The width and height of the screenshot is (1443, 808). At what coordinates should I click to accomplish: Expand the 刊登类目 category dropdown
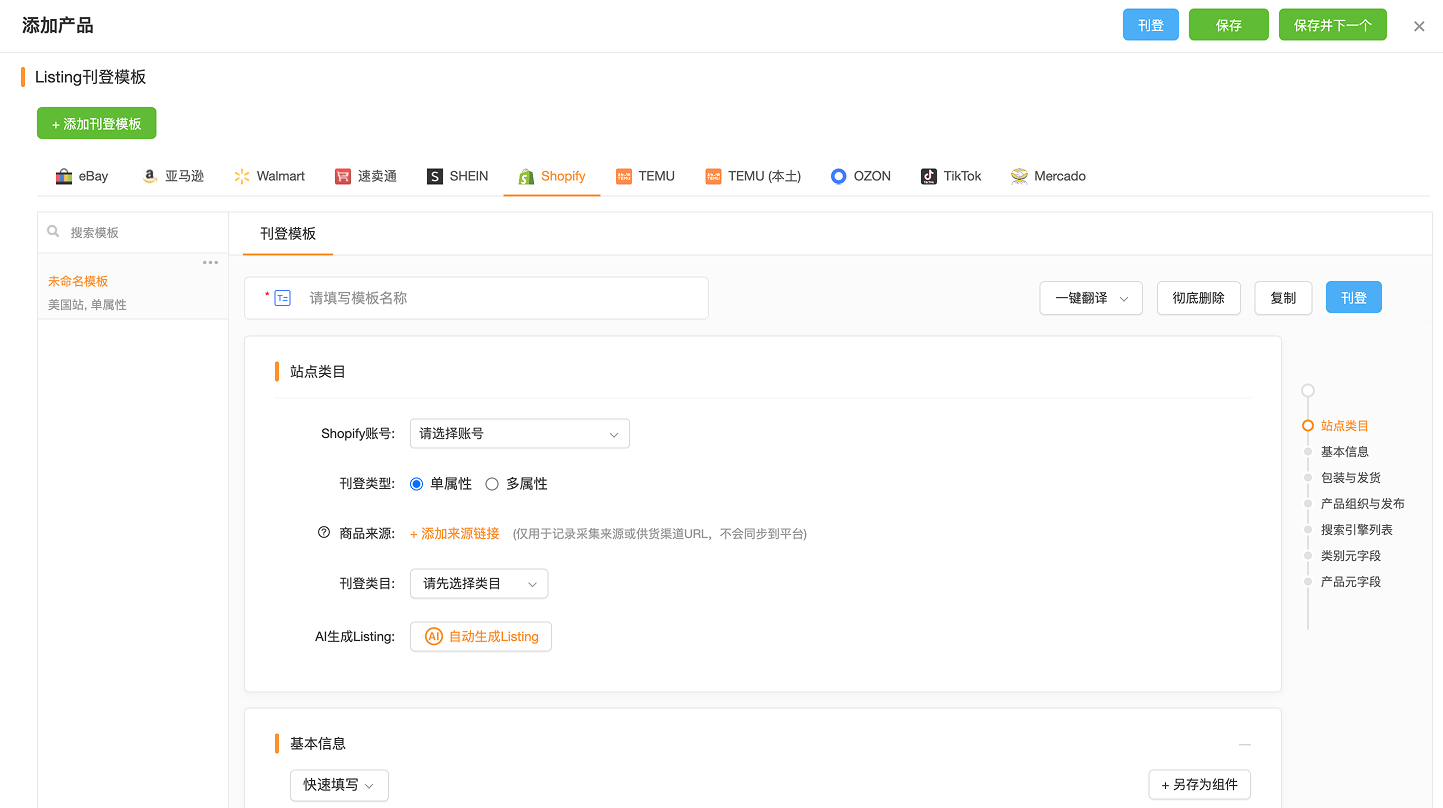point(479,584)
